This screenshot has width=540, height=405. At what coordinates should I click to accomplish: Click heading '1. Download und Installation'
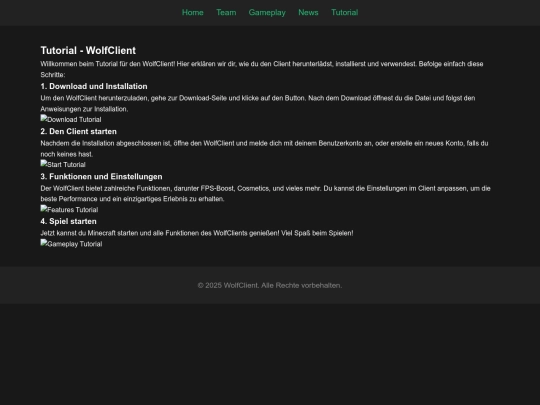[x=94, y=86]
